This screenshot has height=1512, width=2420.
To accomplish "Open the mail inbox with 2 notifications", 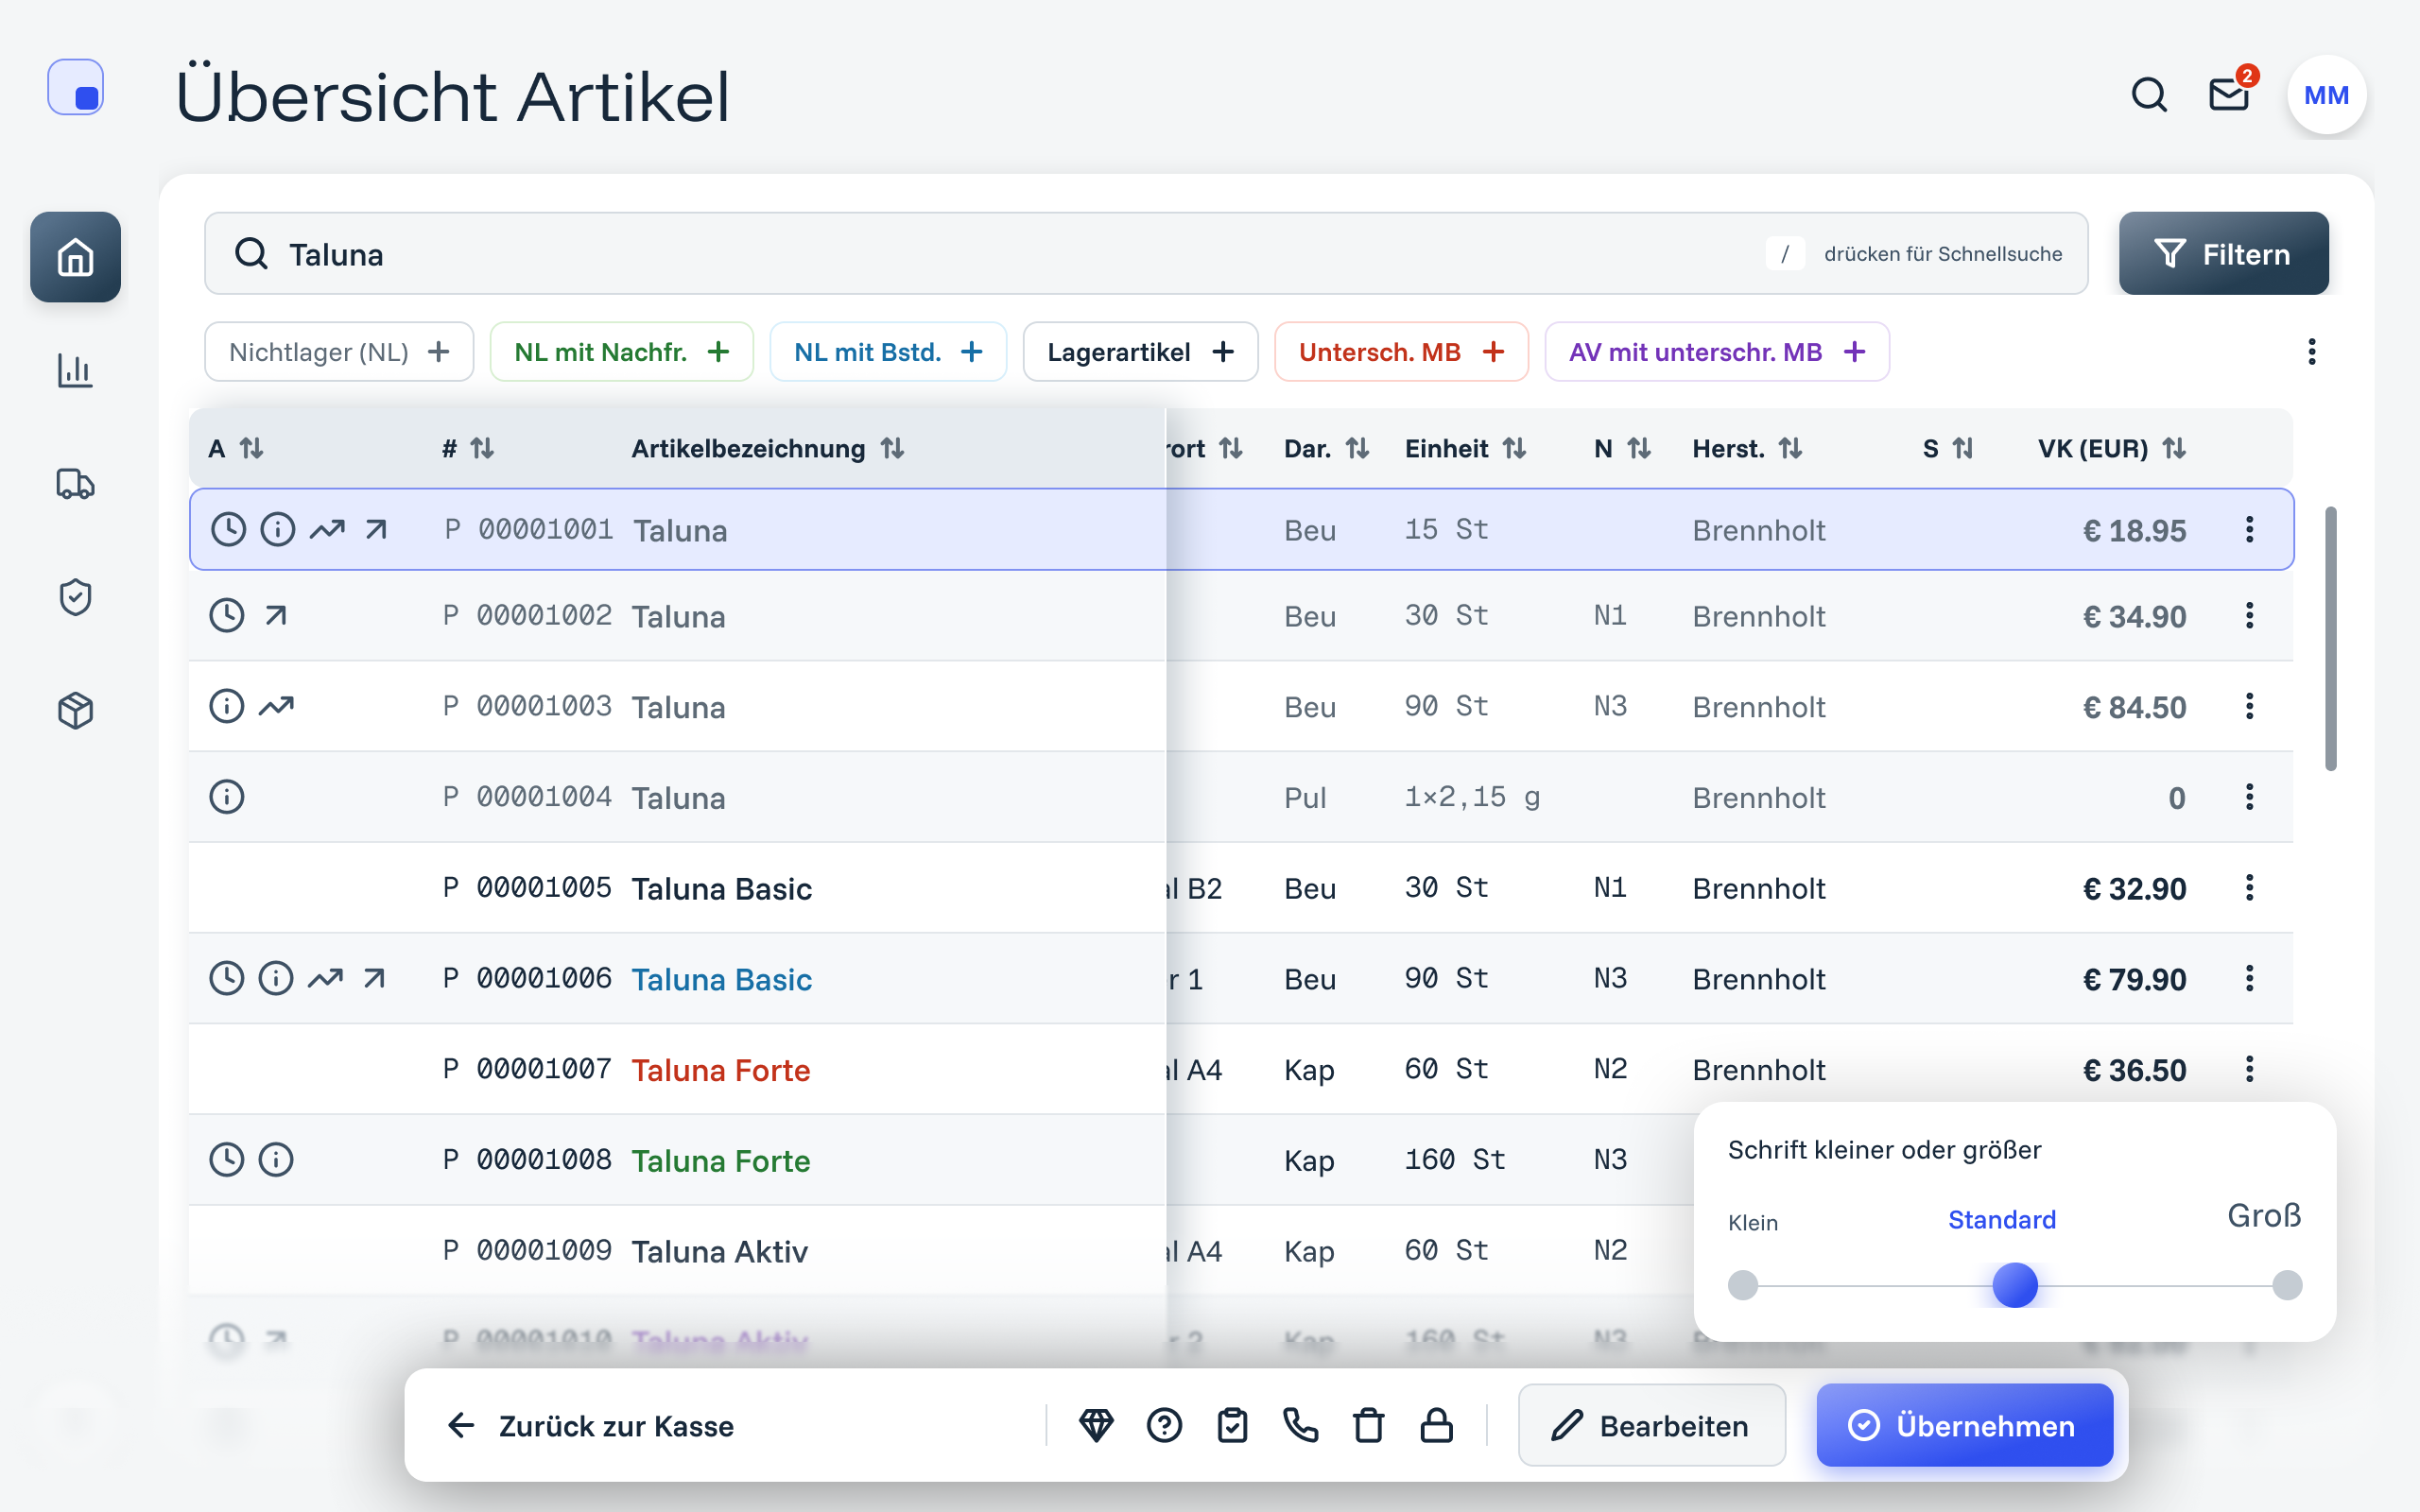I will [2229, 93].
